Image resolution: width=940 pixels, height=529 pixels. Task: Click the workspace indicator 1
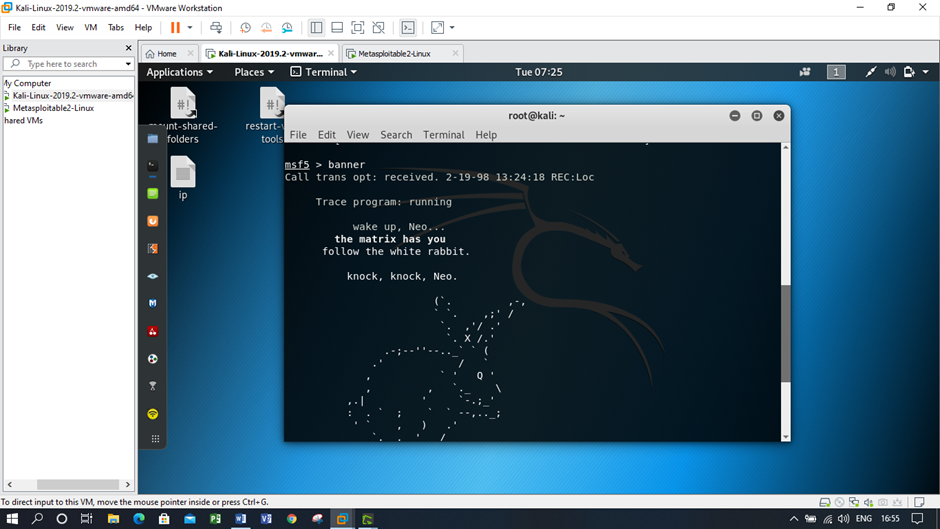pos(836,72)
